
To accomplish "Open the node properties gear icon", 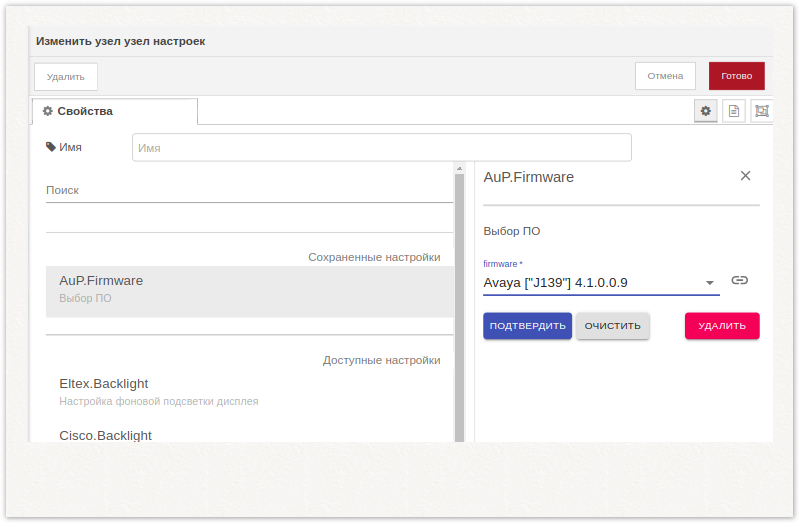I will tap(706, 111).
